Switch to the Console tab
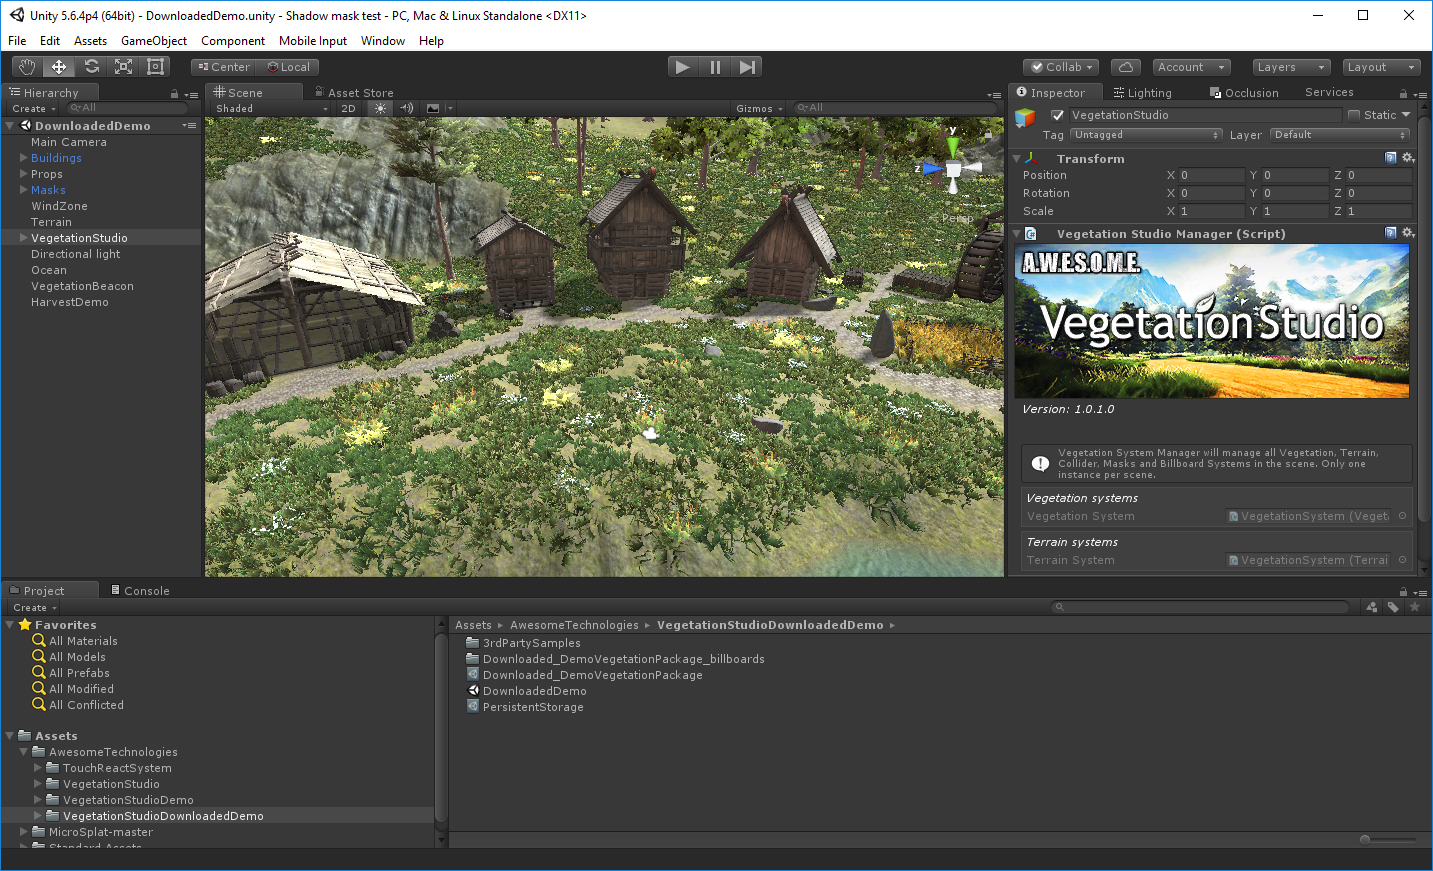Screen dimensions: 1433x871 [140, 591]
